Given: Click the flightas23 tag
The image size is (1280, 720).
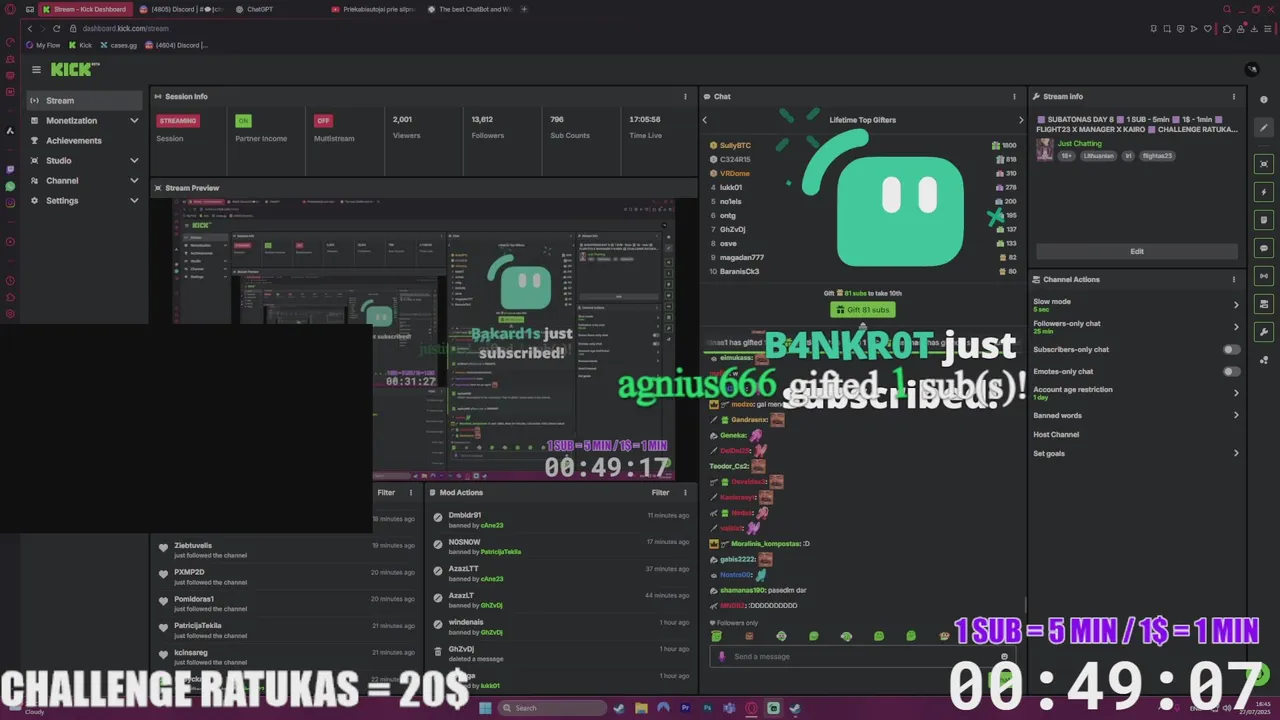Looking at the screenshot, I should [1157, 156].
